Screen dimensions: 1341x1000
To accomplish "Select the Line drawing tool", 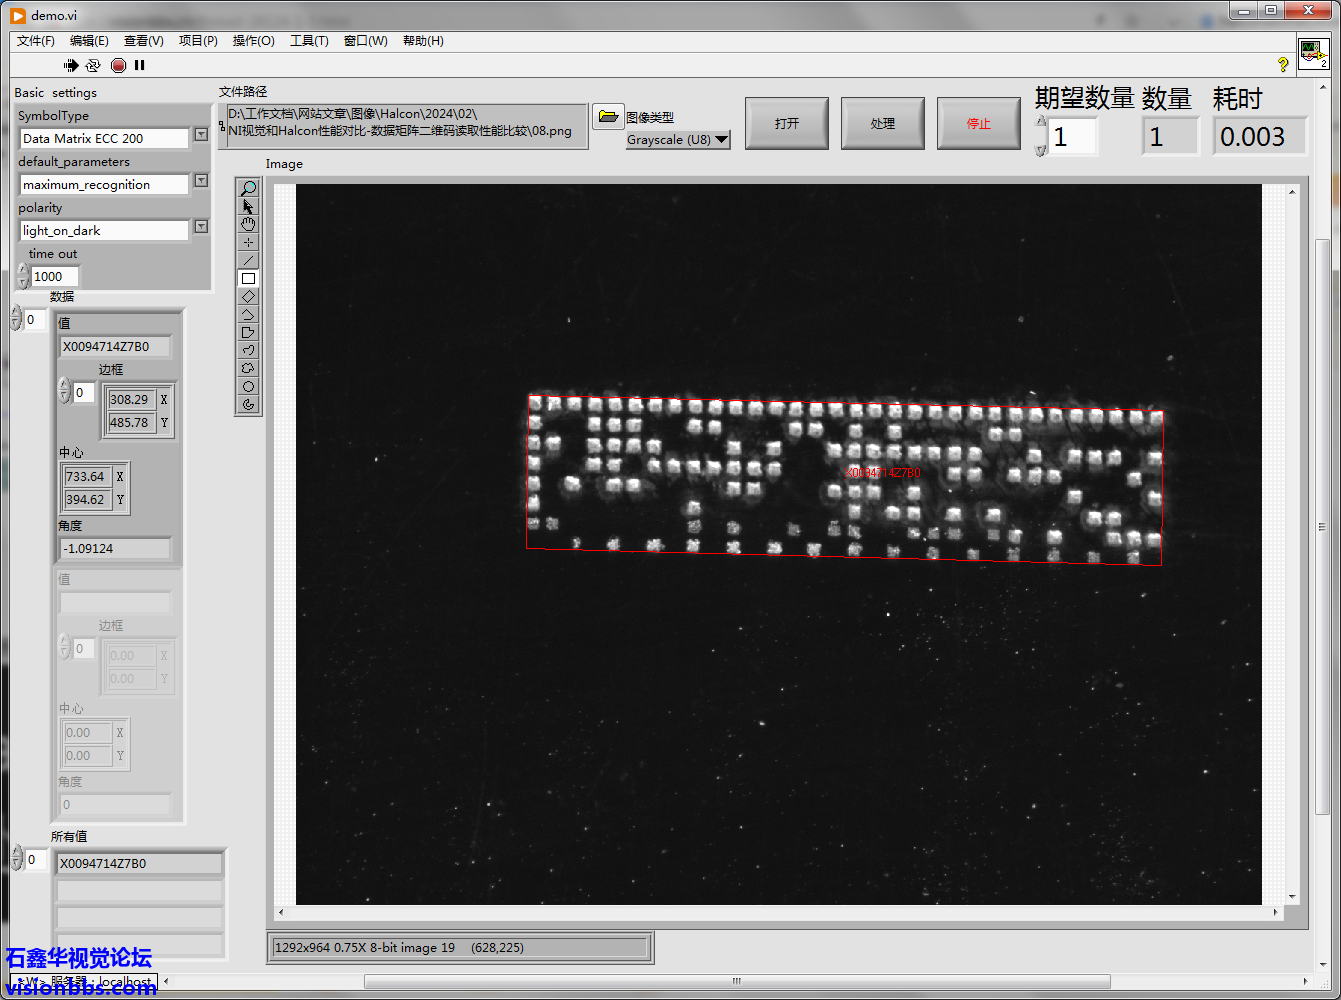I will [249, 260].
